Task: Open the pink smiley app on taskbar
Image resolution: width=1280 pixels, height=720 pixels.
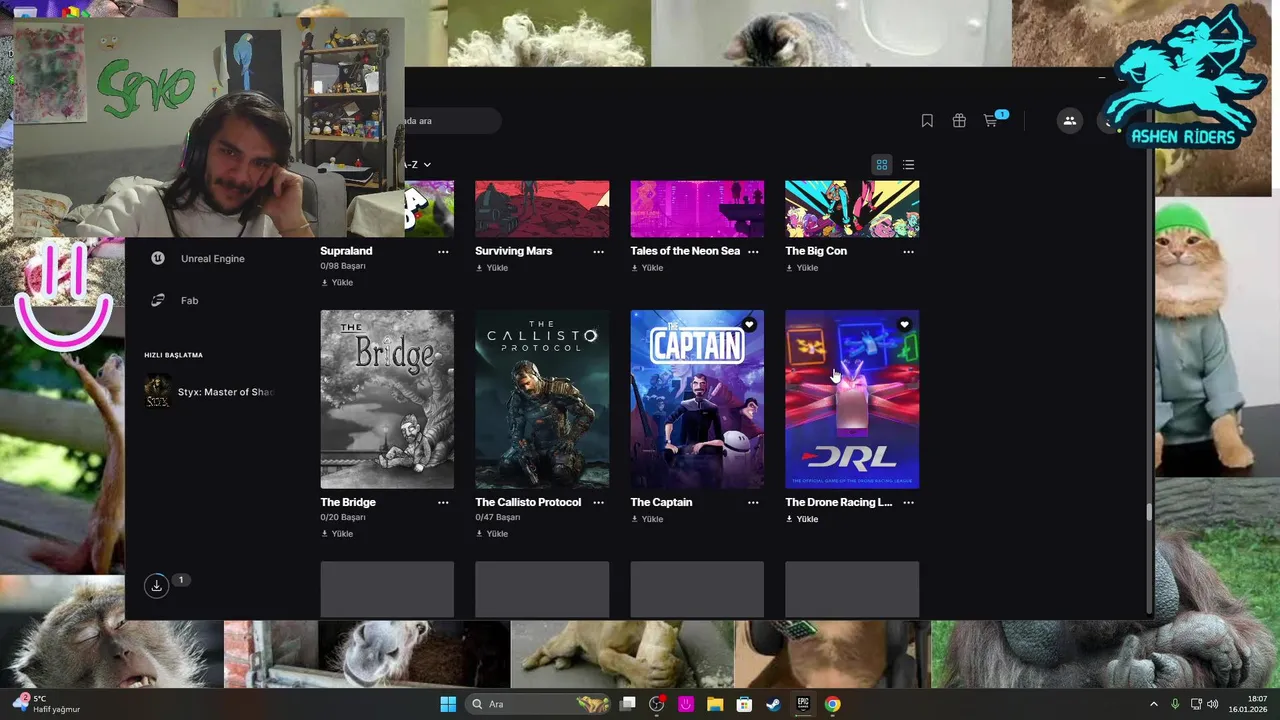Action: [686, 704]
